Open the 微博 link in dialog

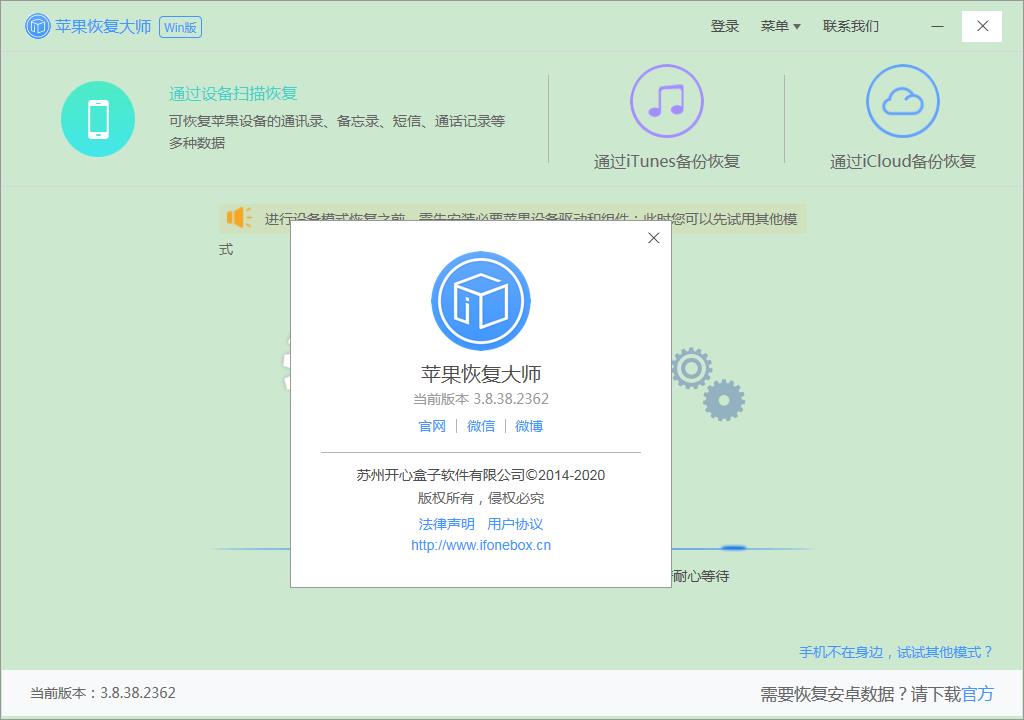coord(529,426)
